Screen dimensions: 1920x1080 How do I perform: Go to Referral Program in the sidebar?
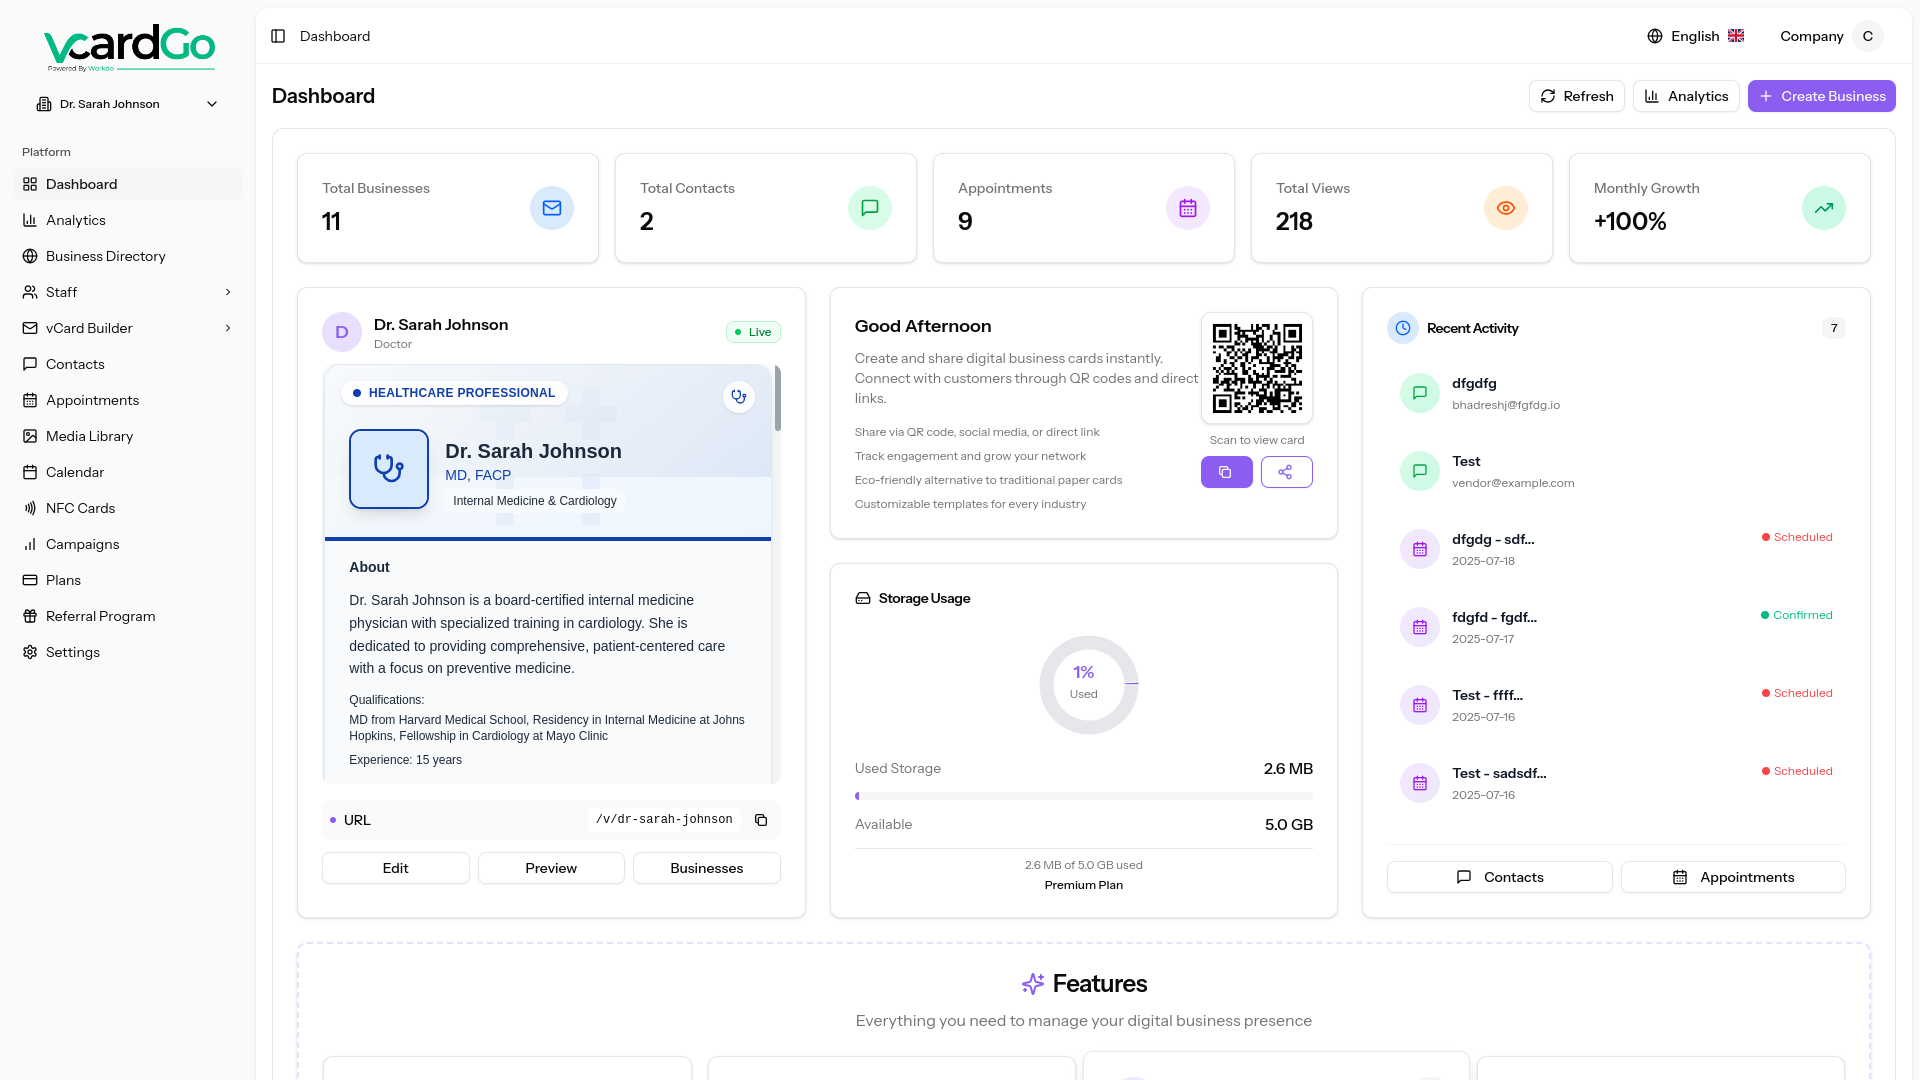100,616
